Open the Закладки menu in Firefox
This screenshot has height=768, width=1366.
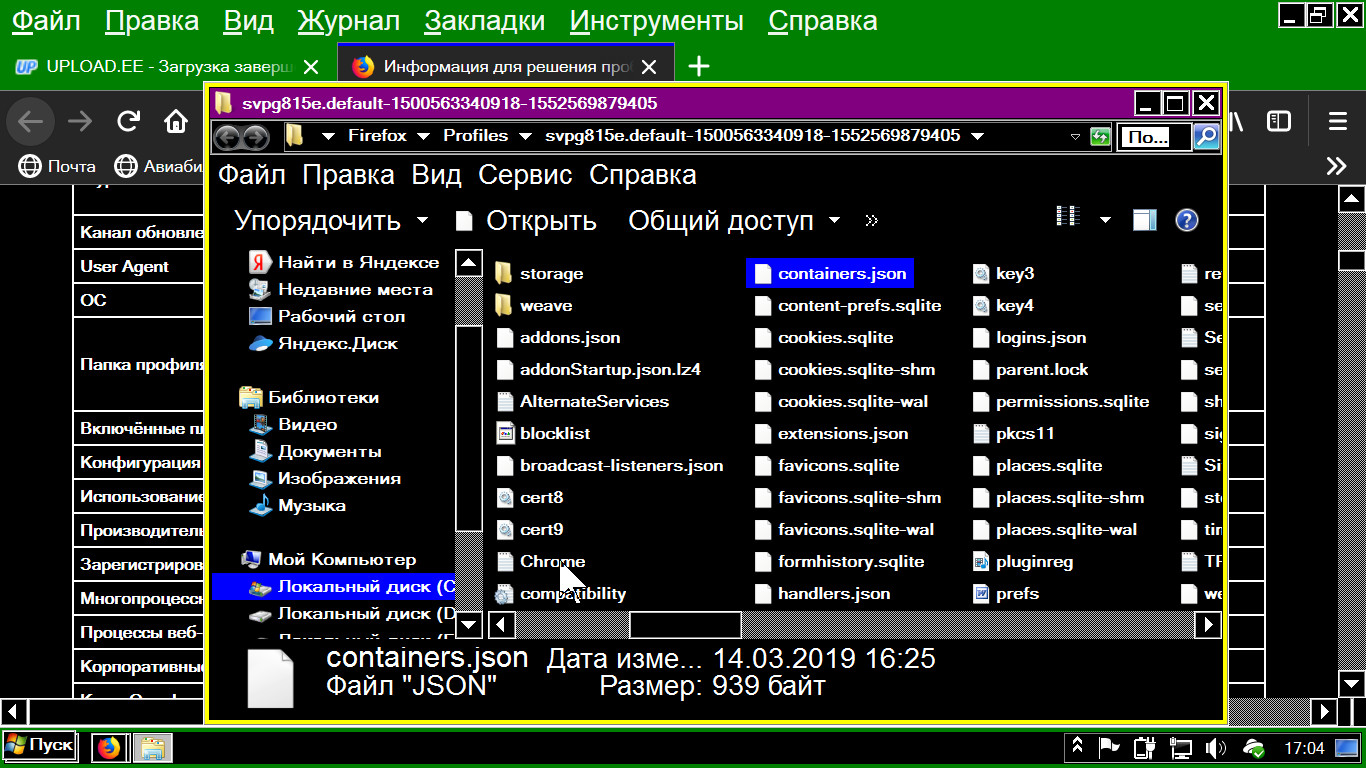484,21
